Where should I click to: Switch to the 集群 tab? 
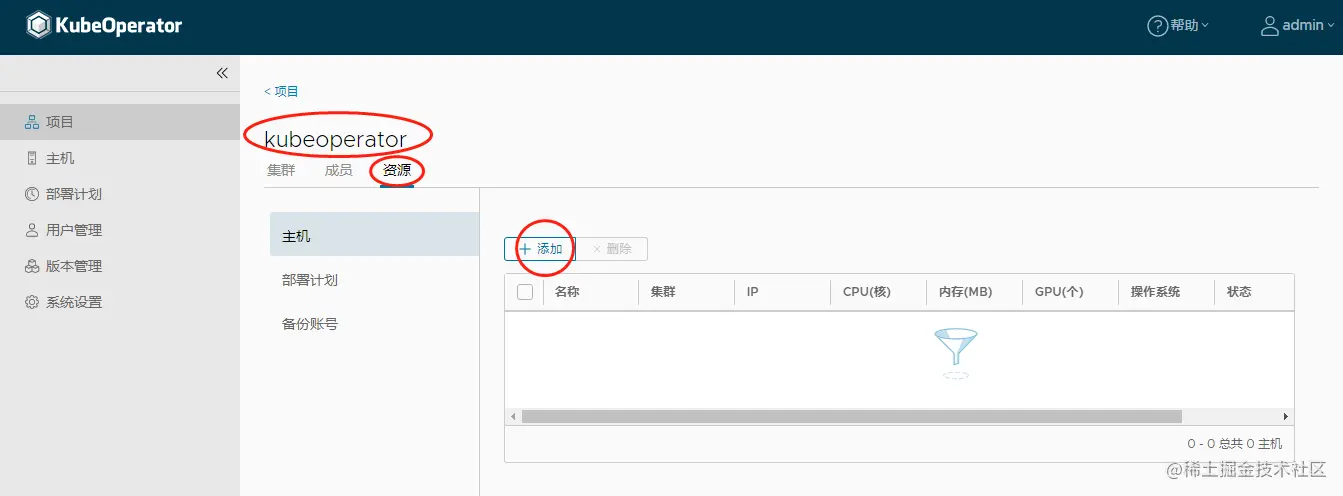(x=281, y=170)
